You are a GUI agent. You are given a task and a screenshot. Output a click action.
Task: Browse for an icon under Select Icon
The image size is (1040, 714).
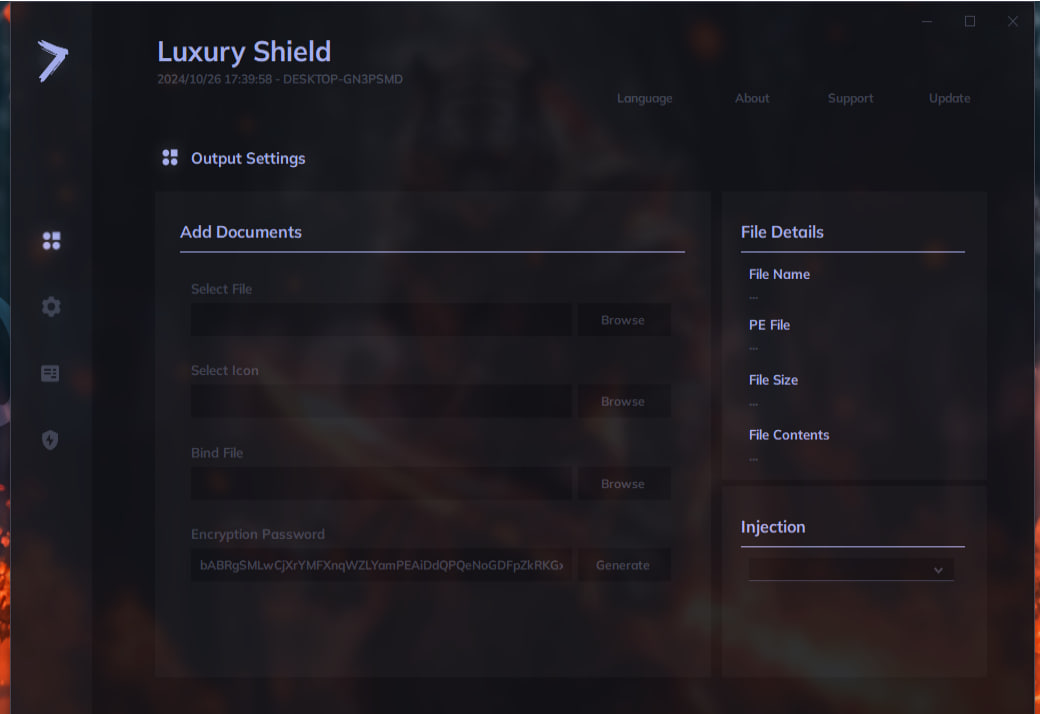click(623, 402)
